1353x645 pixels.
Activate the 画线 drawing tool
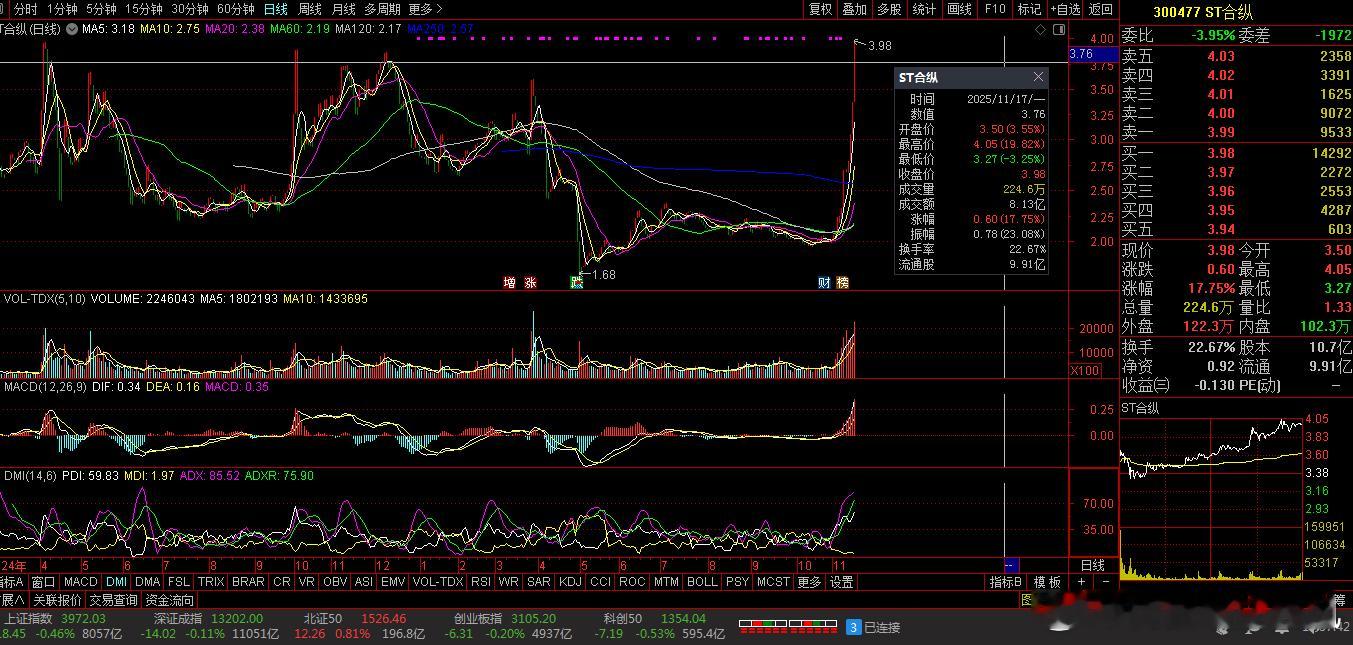[959, 9]
